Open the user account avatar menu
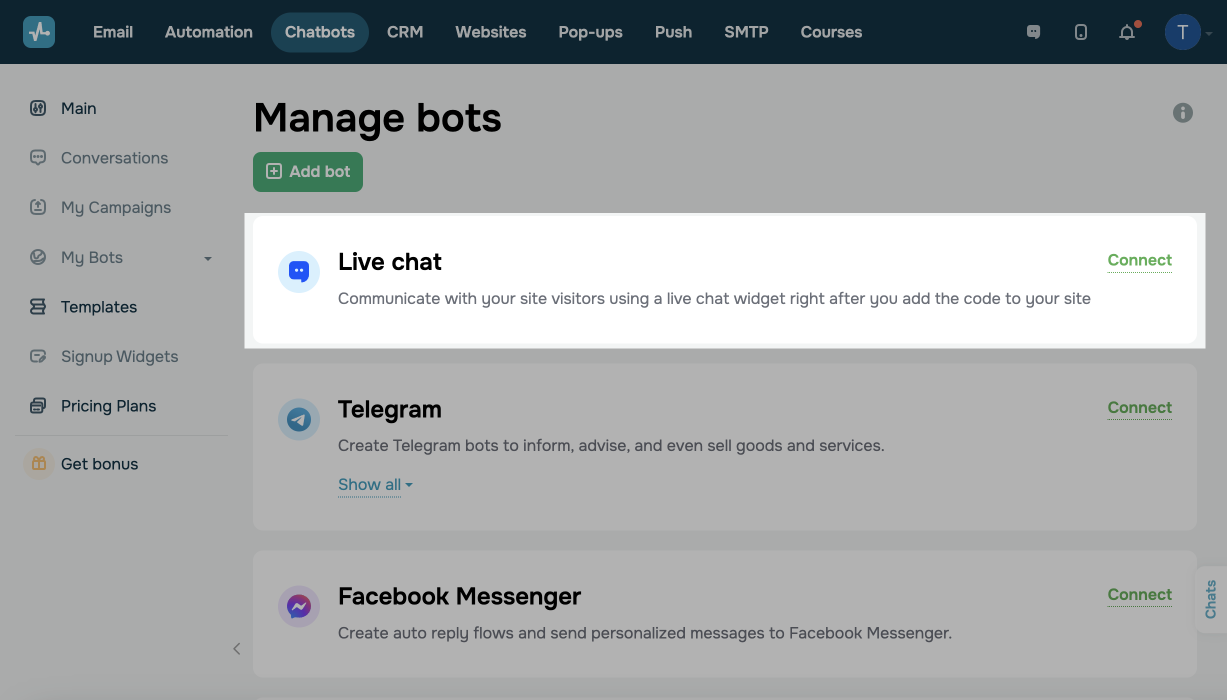This screenshot has height=700, width=1227. 1183,32
